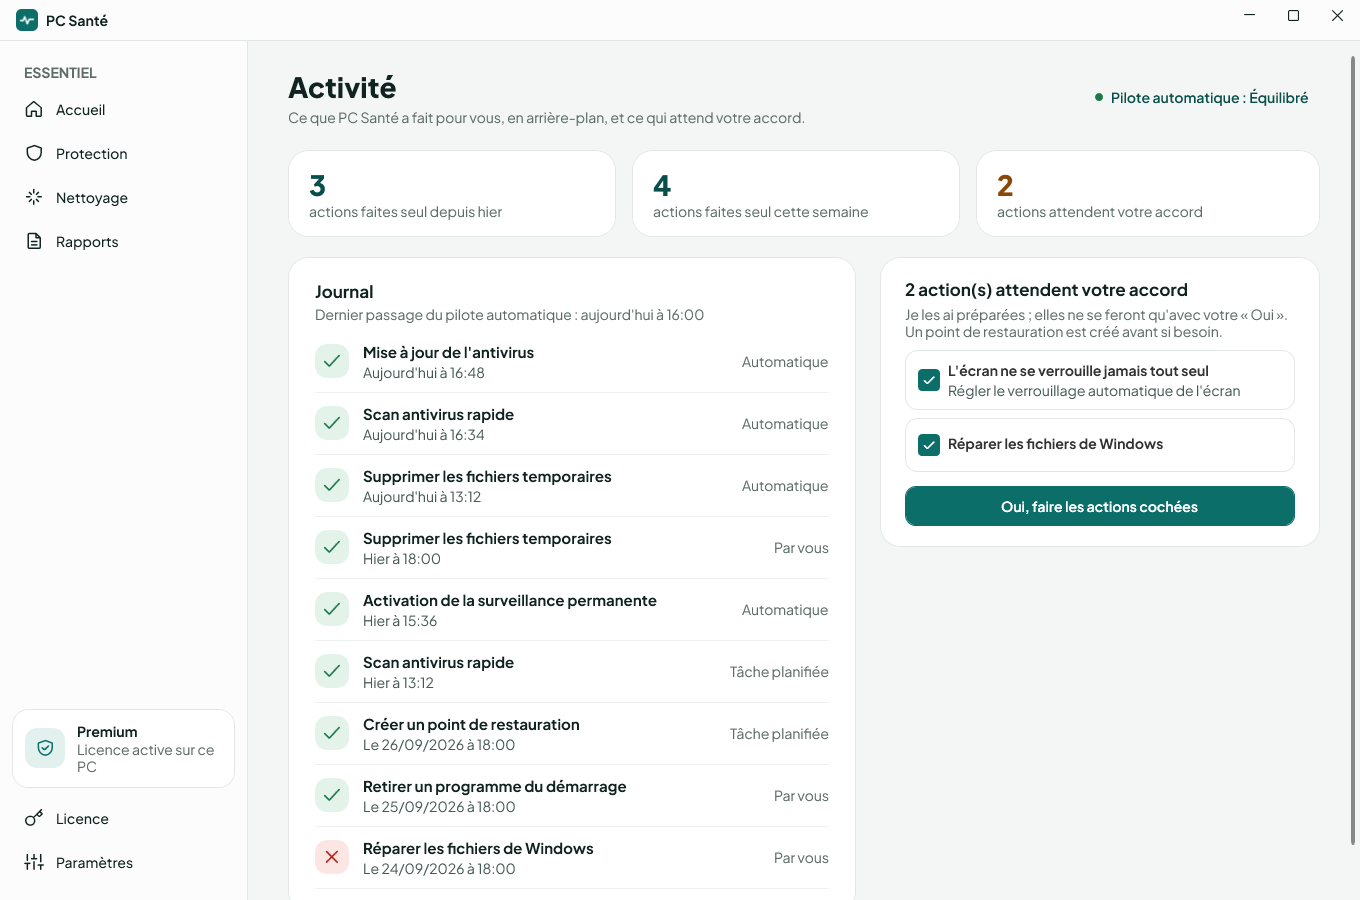The width and height of the screenshot is (1360, 900).
Task: Click the Paramètres sliders icon
Action: point(34,863)
